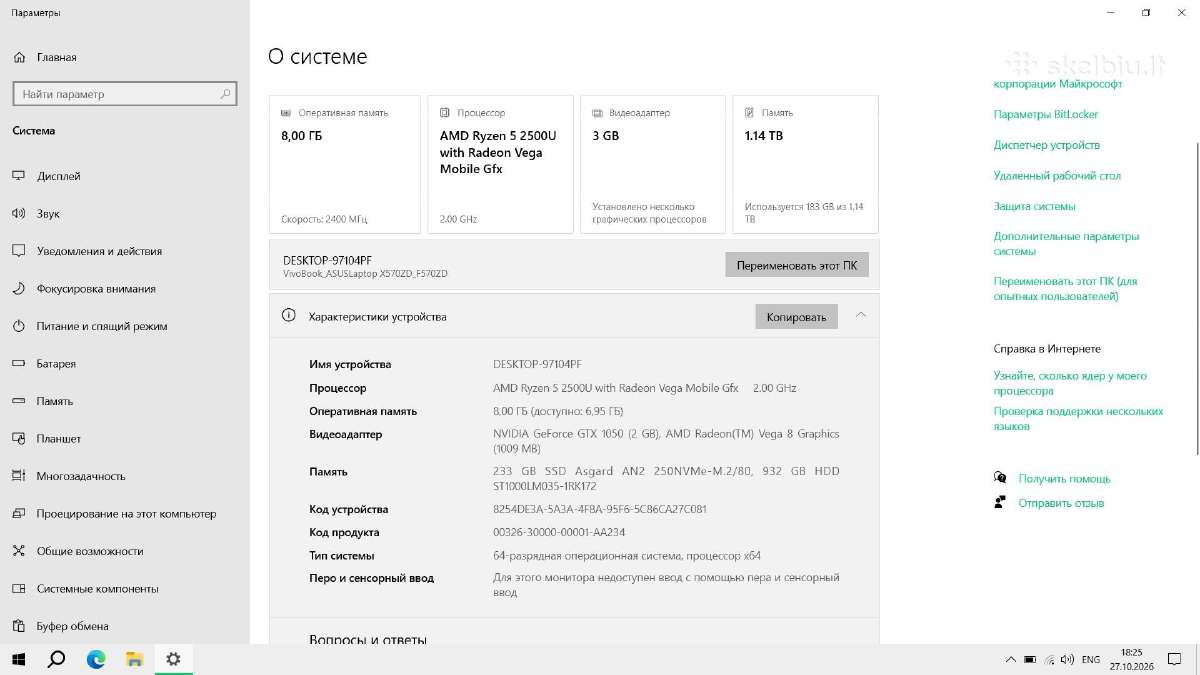1200x675 pixels.
Task: Click the Процессор AMD Ryzen card
Action: pyautogui.click(x=500, y=165)
